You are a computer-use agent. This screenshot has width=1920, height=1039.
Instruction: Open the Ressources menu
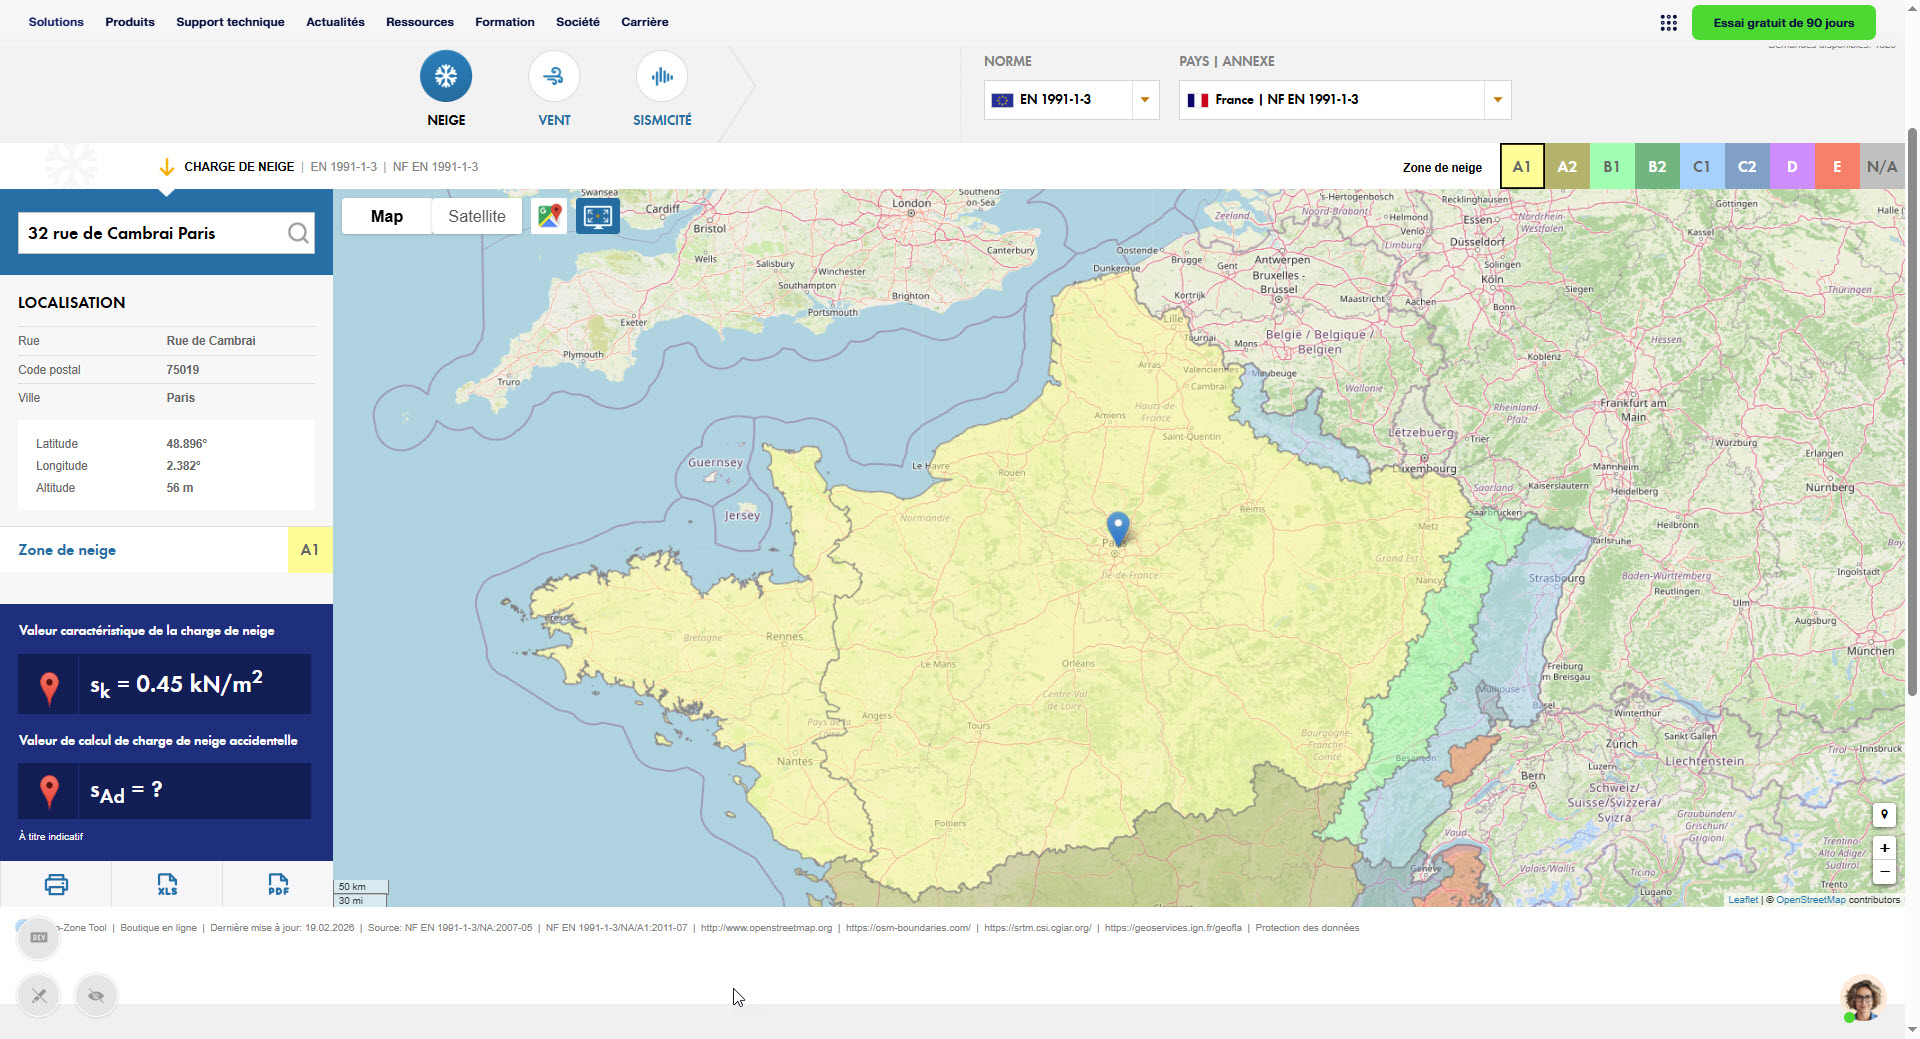419,21
